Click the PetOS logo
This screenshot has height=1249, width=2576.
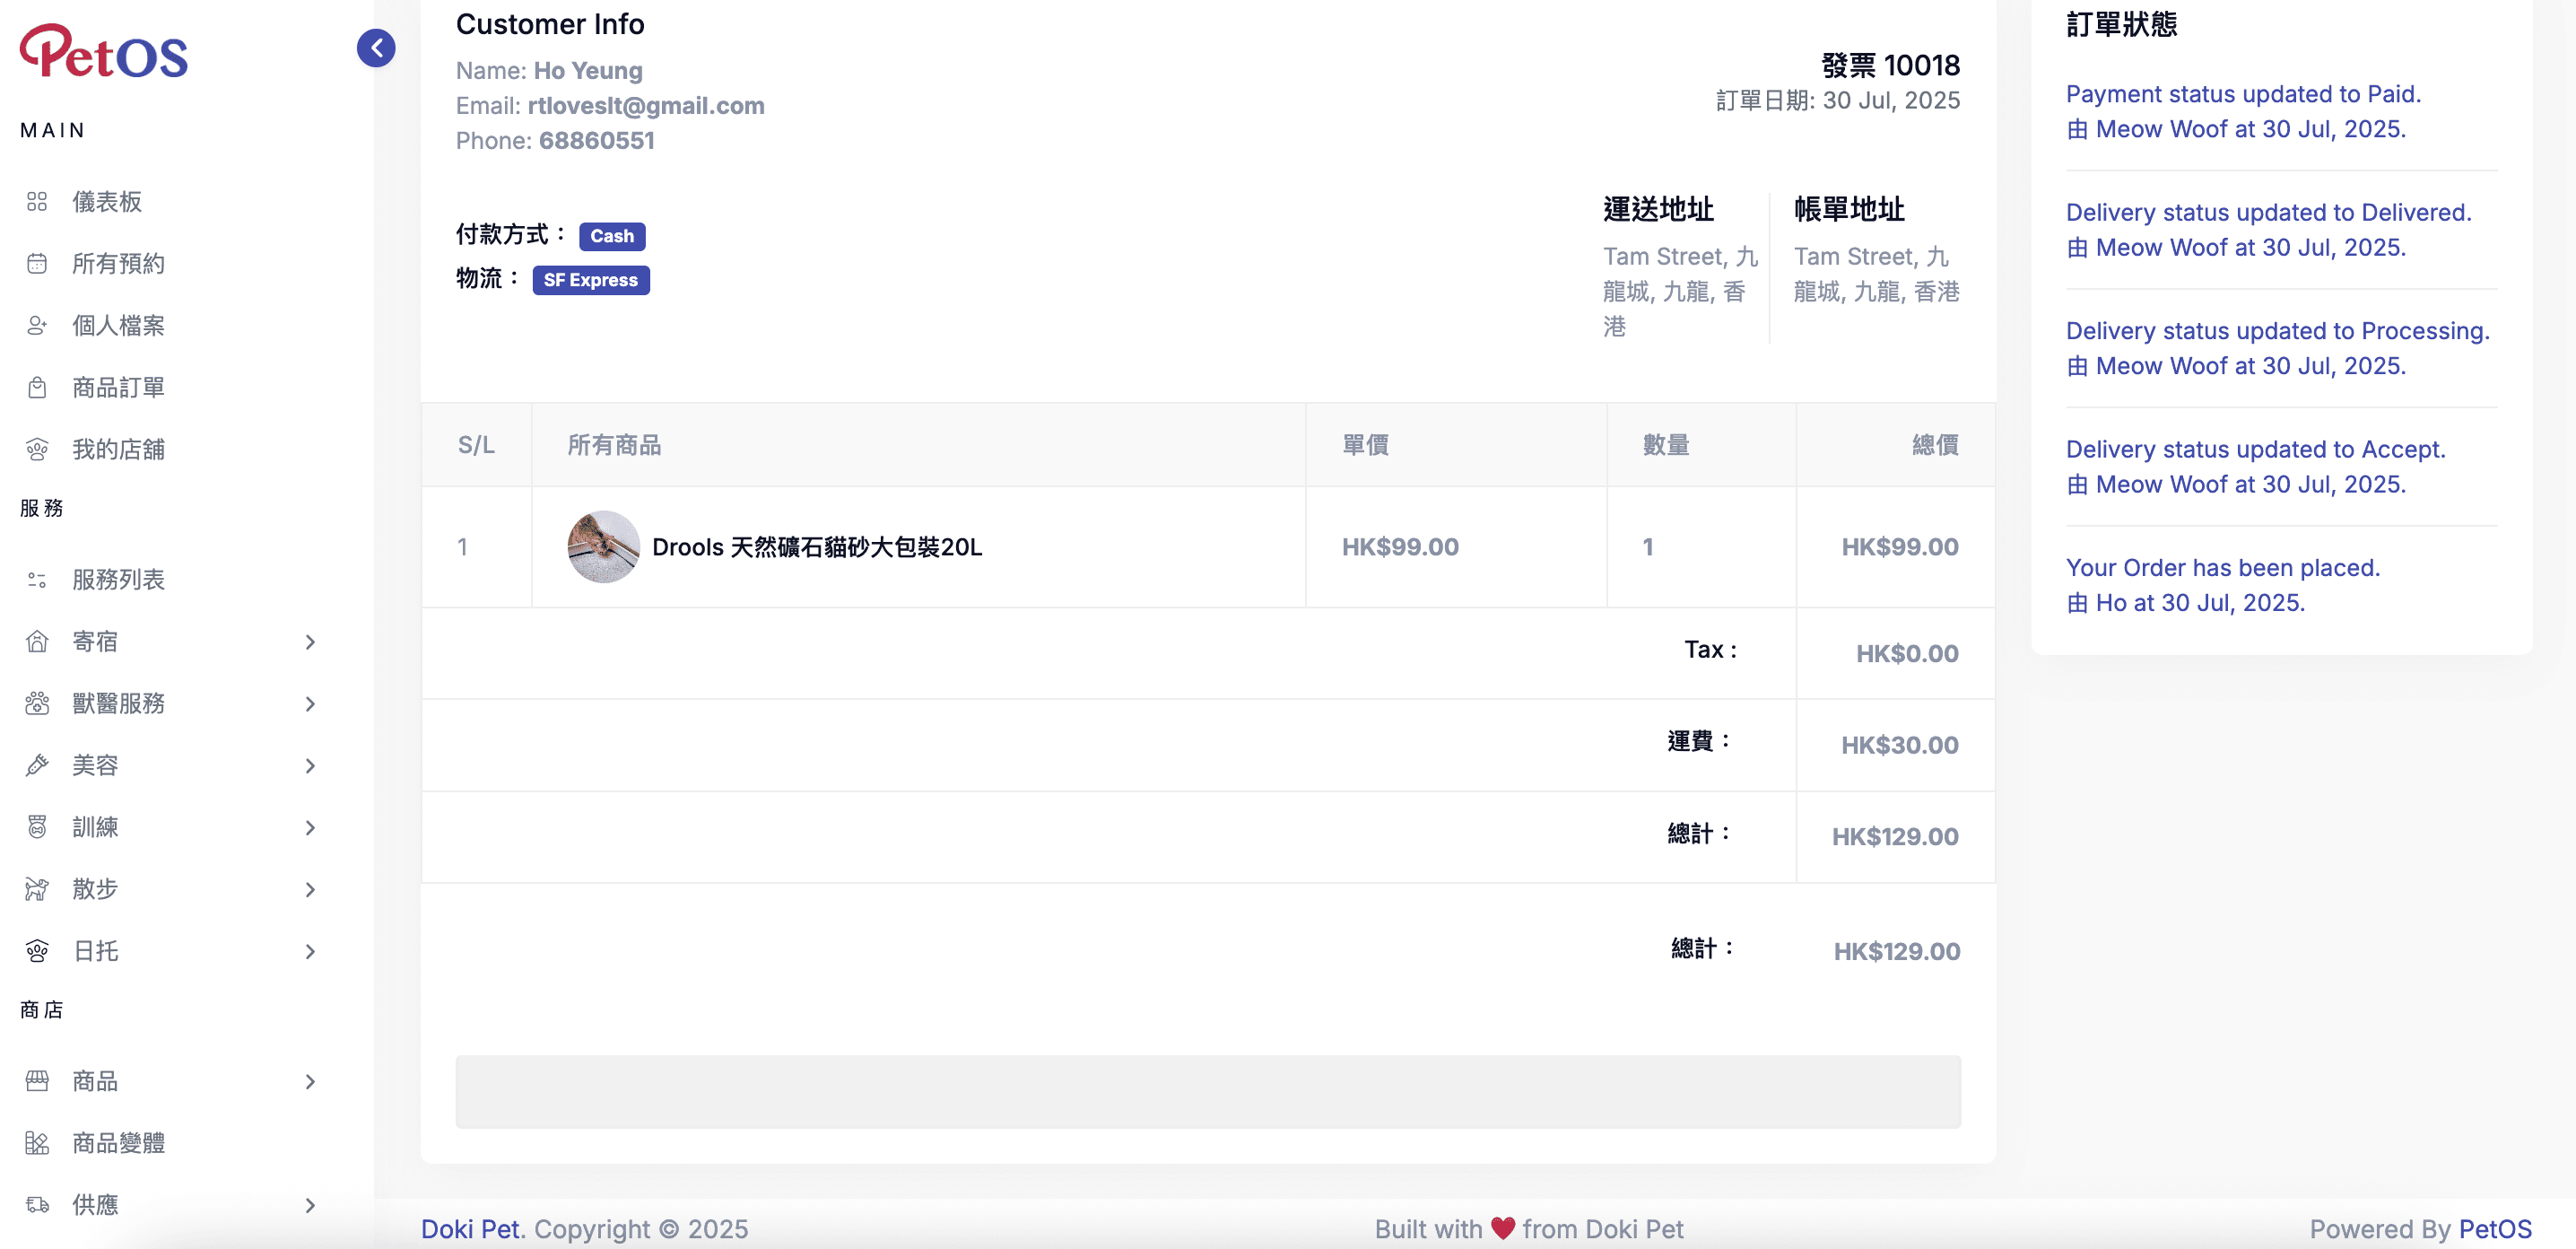click(104, 52)
